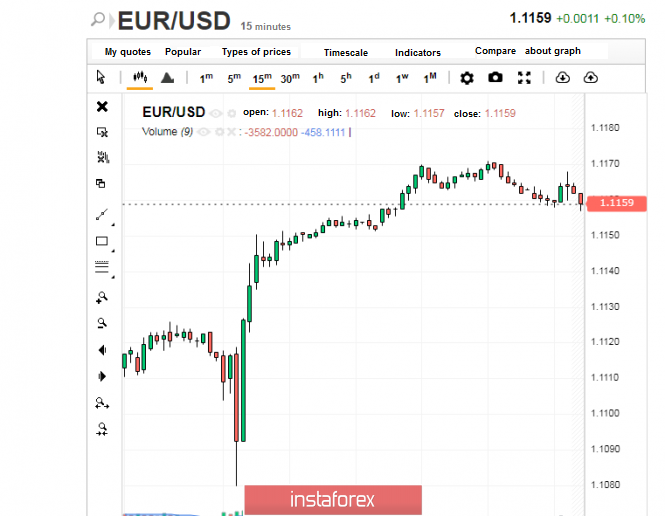The image size is (665, 516).
Task: Click the EUR/USD chart legend label
Action: pyautogui.click(x=173, y=112)
